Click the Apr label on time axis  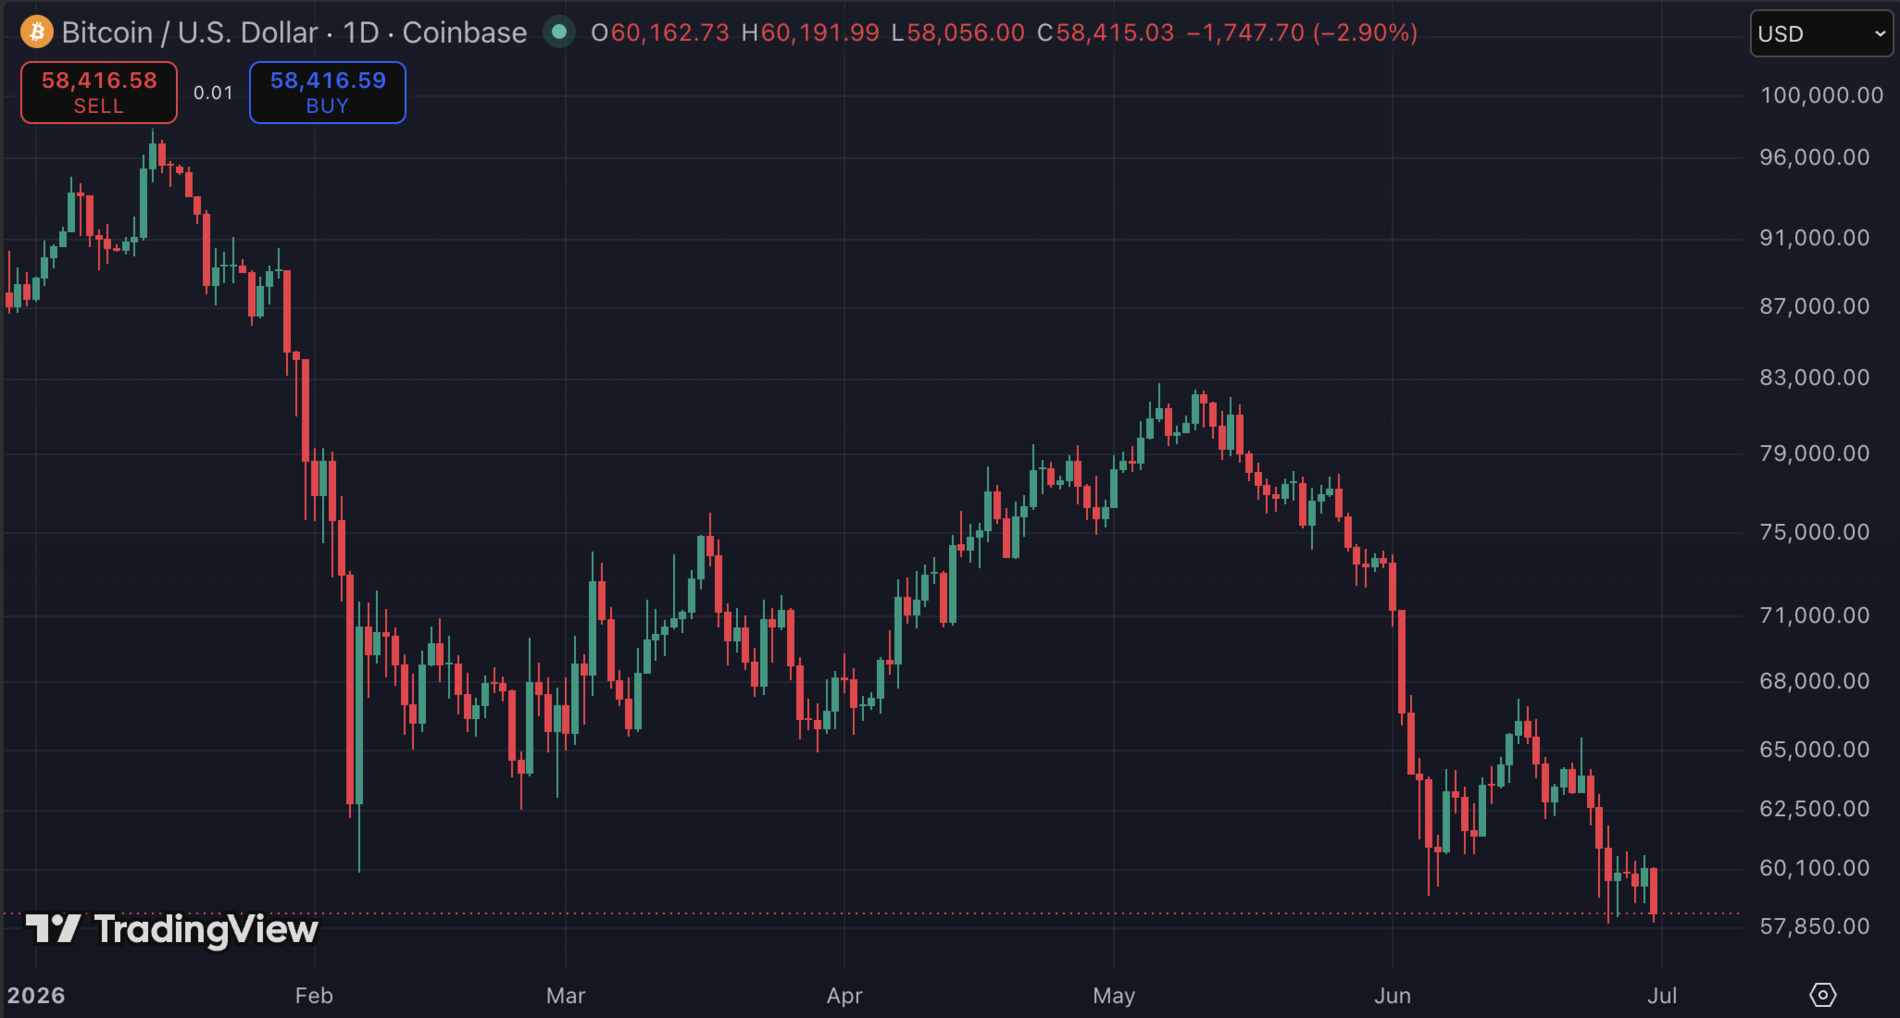[x=845, y=996]
